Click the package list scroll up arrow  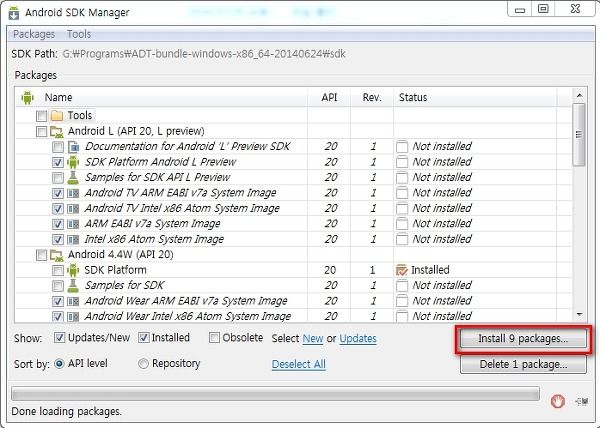(579, 95)
